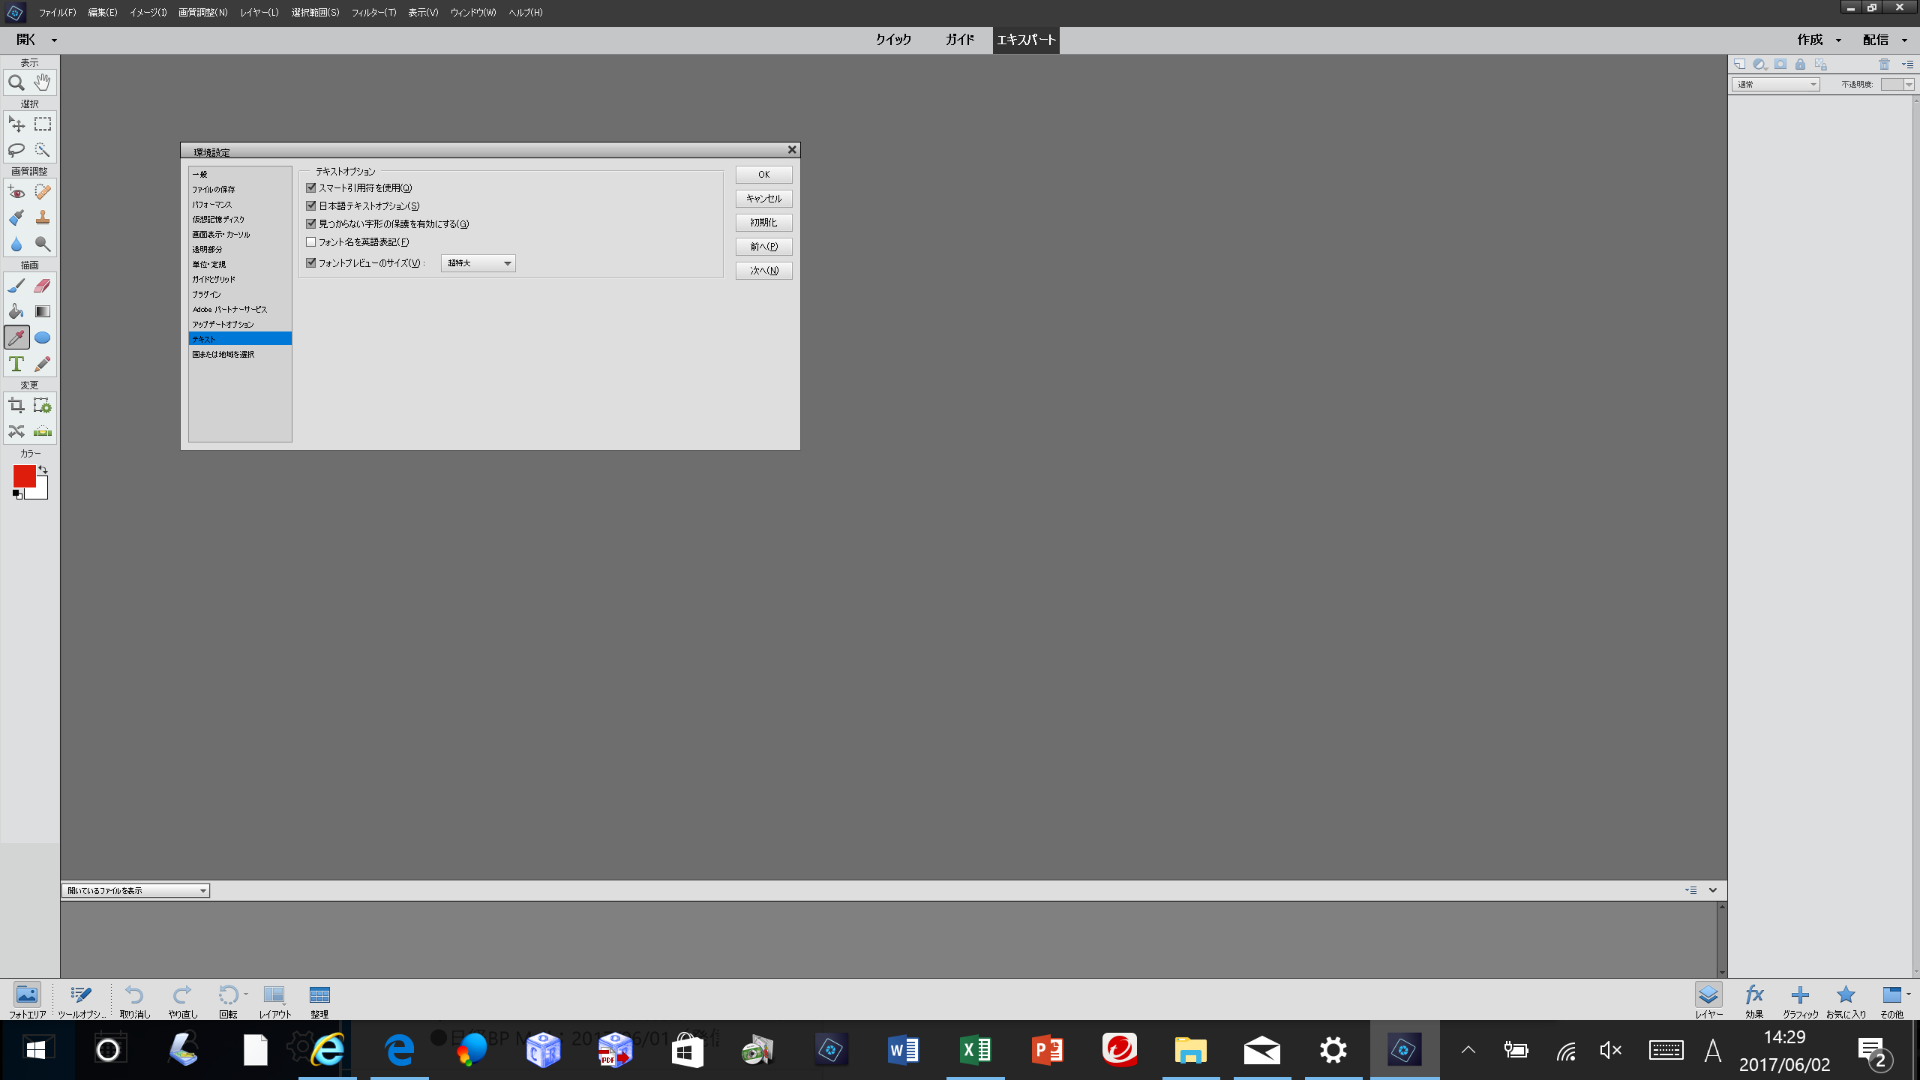The height and width of the screenshot is (1080, 1920).
Task: Open the opacity dropdown arrow
Action: pyautogui.click(x=1909, y=85)
